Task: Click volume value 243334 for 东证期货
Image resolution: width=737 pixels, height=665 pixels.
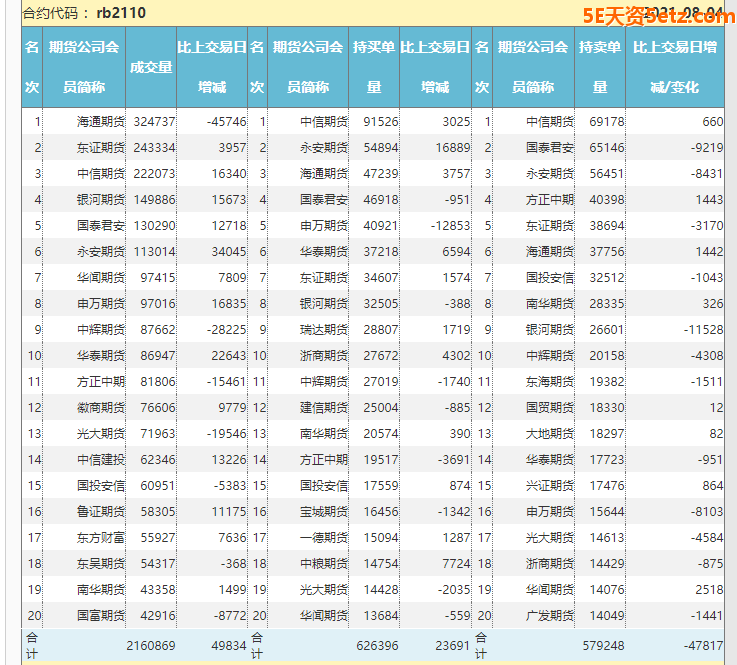Action: (154, 148)
